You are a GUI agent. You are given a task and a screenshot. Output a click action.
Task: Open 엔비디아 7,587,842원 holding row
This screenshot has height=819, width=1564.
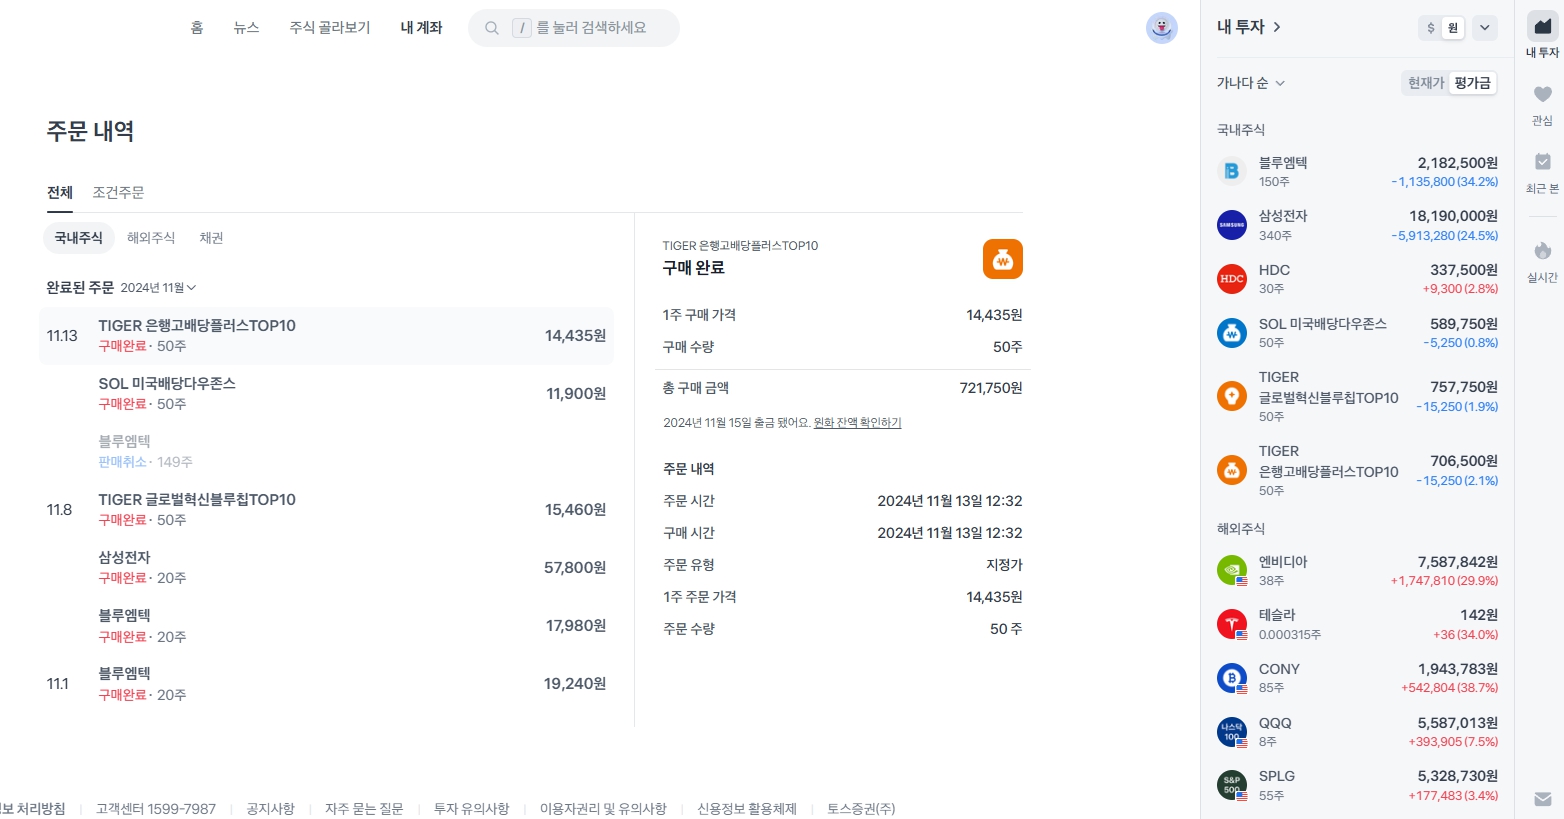(x=1357, y=570)
